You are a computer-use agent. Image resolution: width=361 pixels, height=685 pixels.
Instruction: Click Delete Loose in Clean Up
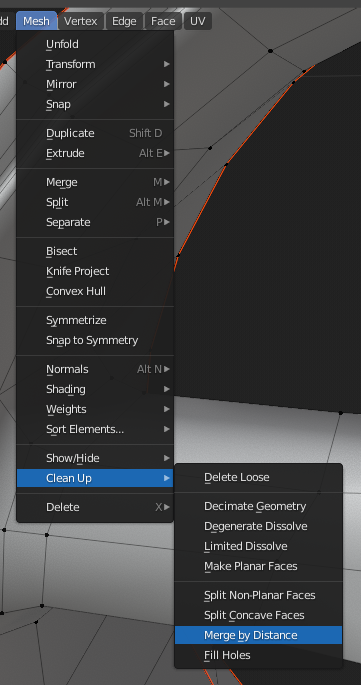pyautogui.click(x=258, y=477)
